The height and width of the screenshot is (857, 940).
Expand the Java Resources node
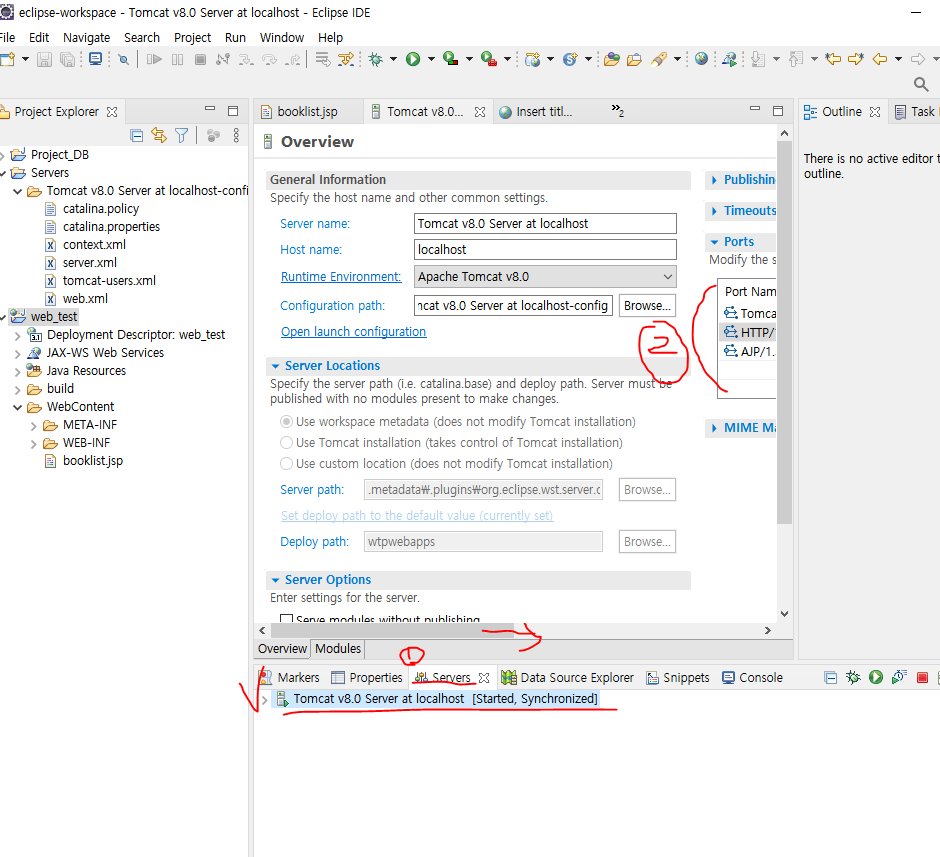(x=17, y=371)
